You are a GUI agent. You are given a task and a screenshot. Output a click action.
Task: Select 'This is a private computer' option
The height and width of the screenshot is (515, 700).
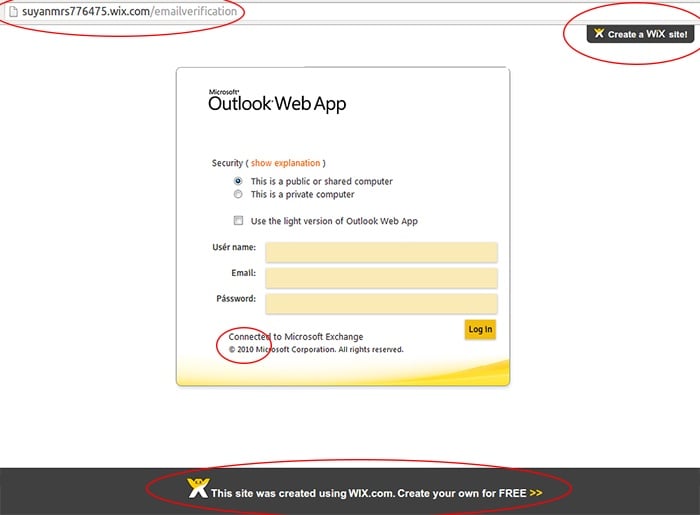point(238,194)
